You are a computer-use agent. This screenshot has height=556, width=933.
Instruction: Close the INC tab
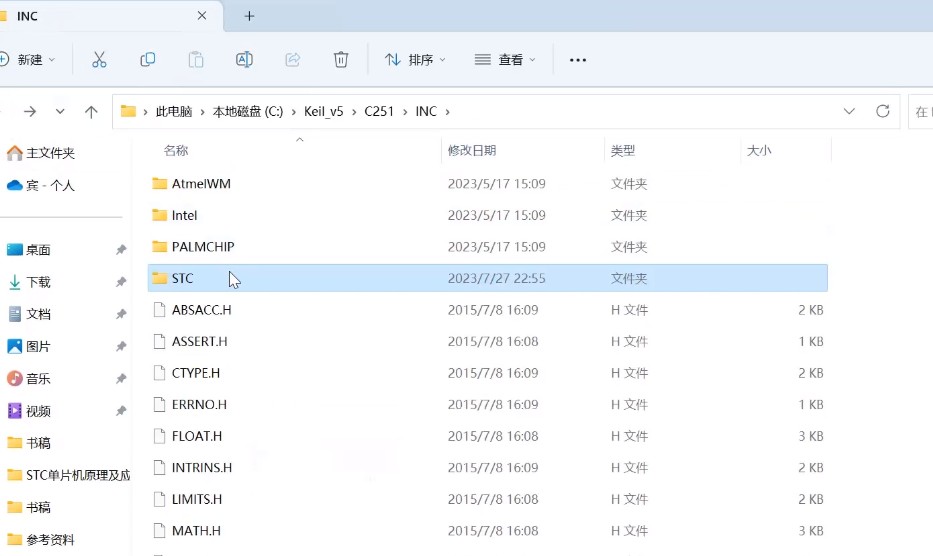coord(202,15)
